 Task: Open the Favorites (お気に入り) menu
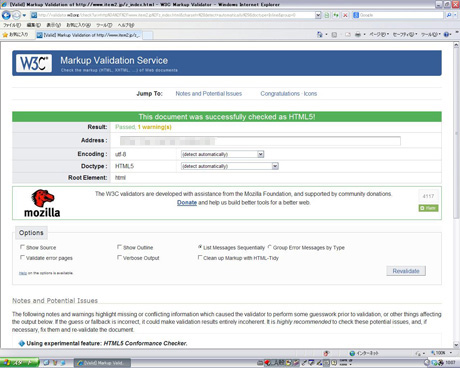(x=79, y=25)
